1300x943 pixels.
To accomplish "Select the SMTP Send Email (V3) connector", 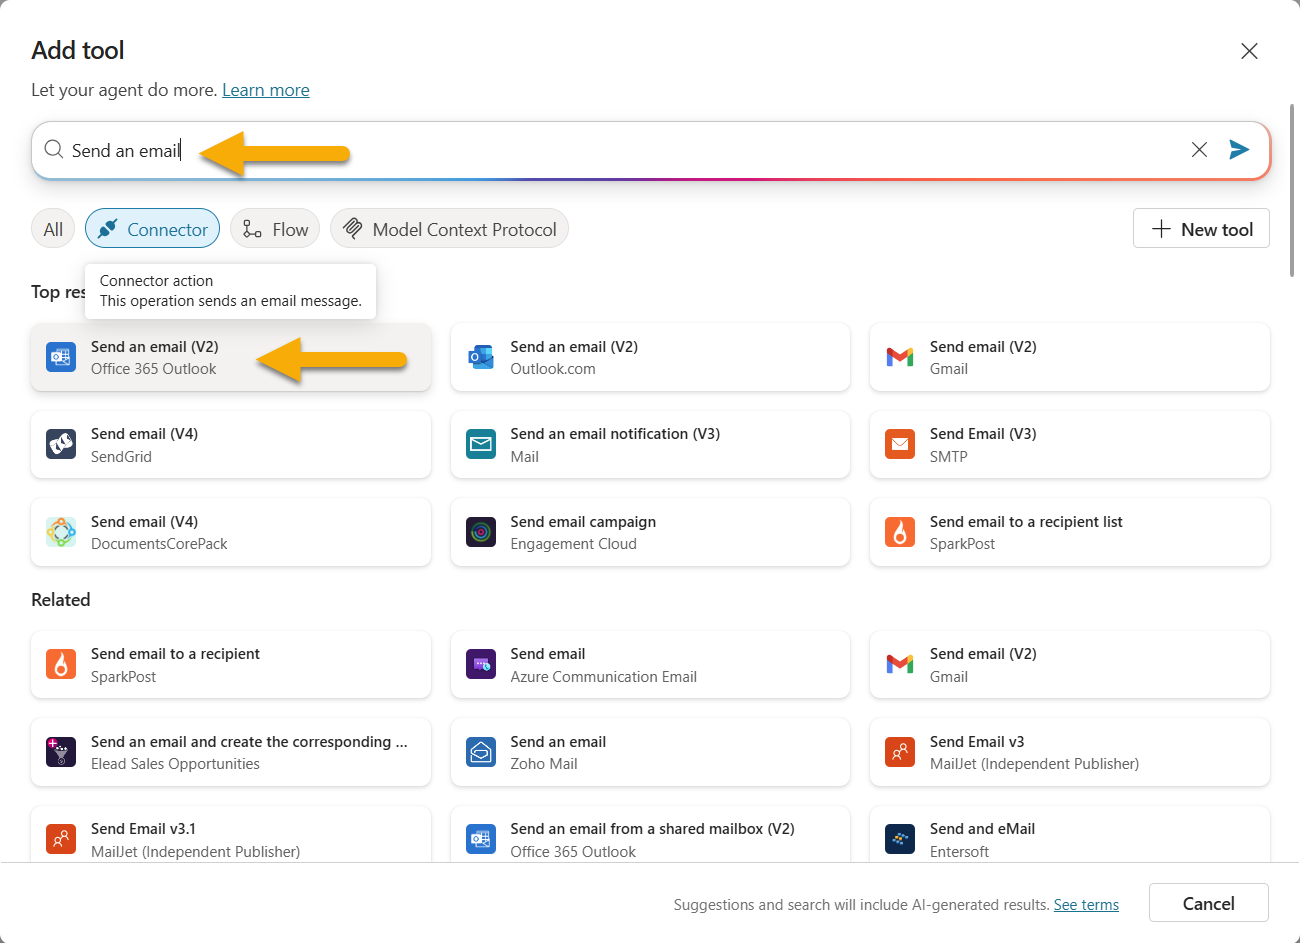I will click(x=1069, y=444).
